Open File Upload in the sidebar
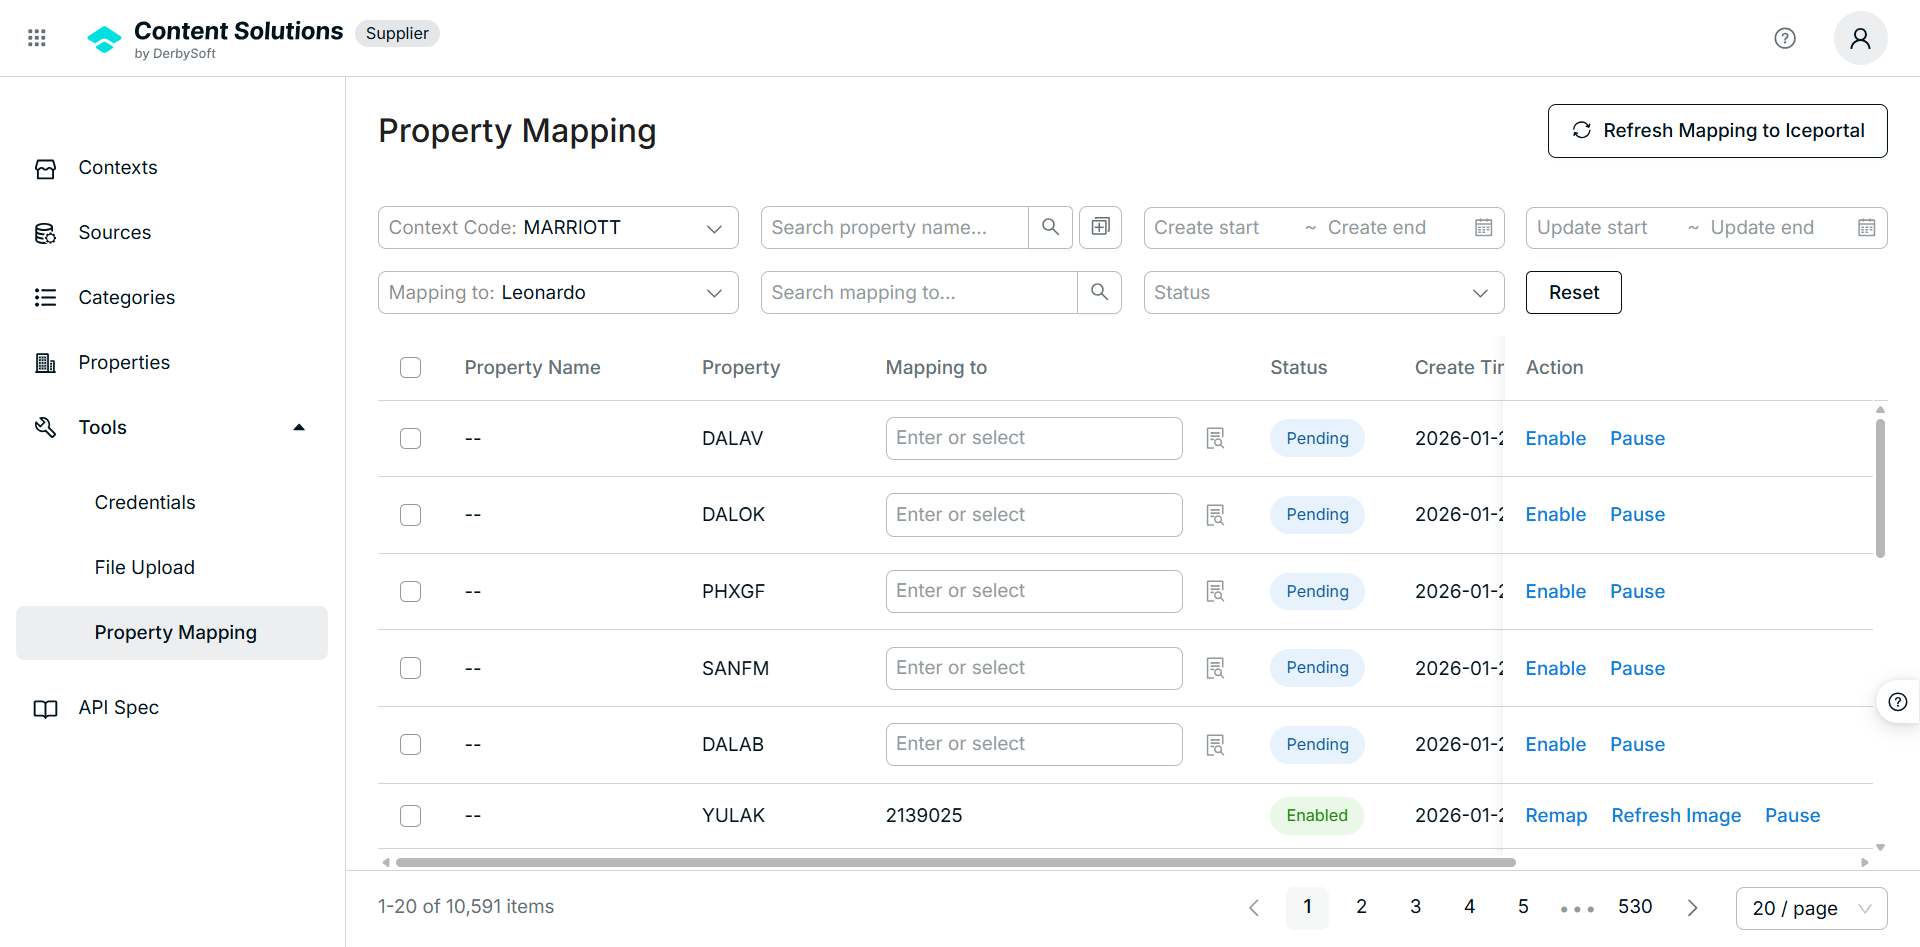The image size is (1920, 947). click(145, 568)
